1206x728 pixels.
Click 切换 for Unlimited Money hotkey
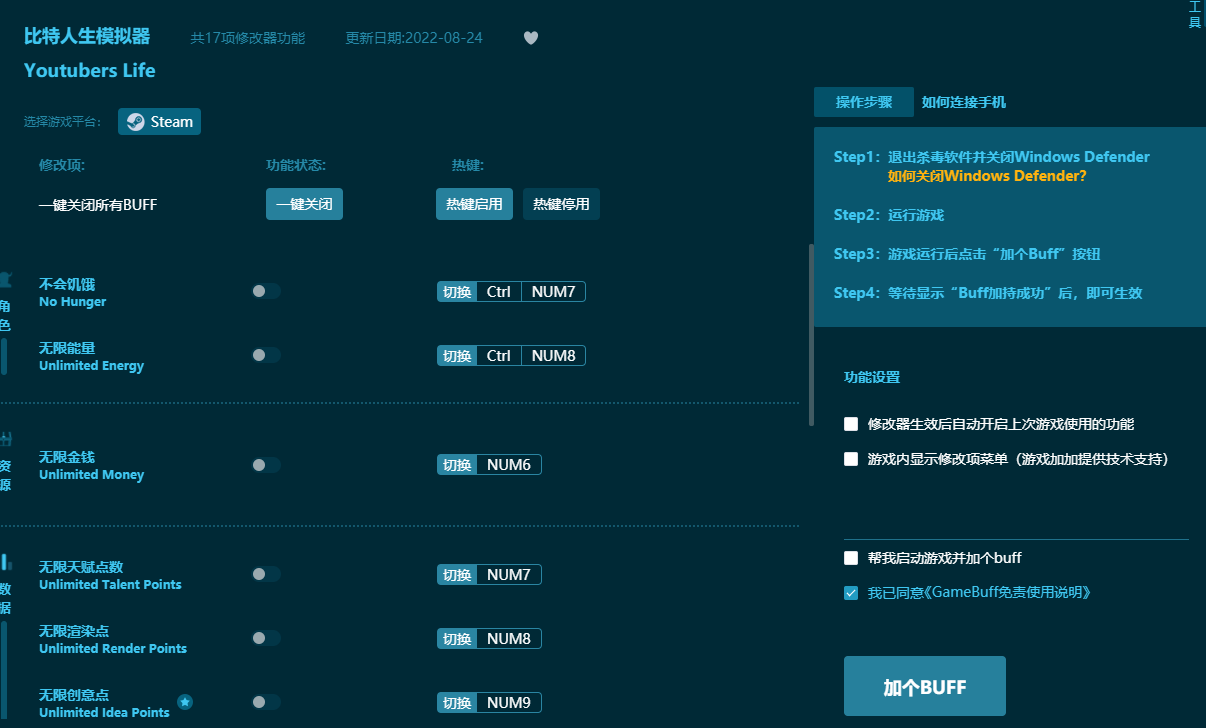(457, 465)
